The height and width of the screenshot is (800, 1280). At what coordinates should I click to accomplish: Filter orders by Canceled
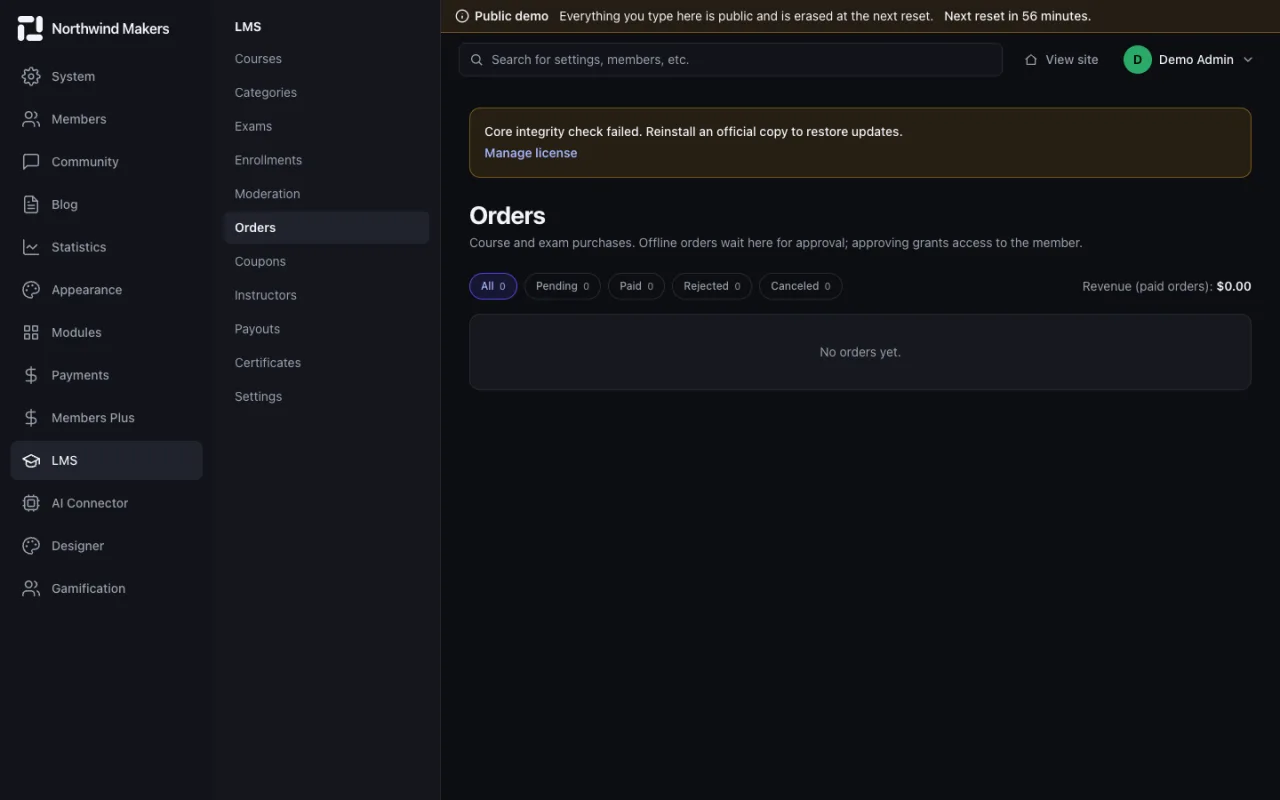801,286
